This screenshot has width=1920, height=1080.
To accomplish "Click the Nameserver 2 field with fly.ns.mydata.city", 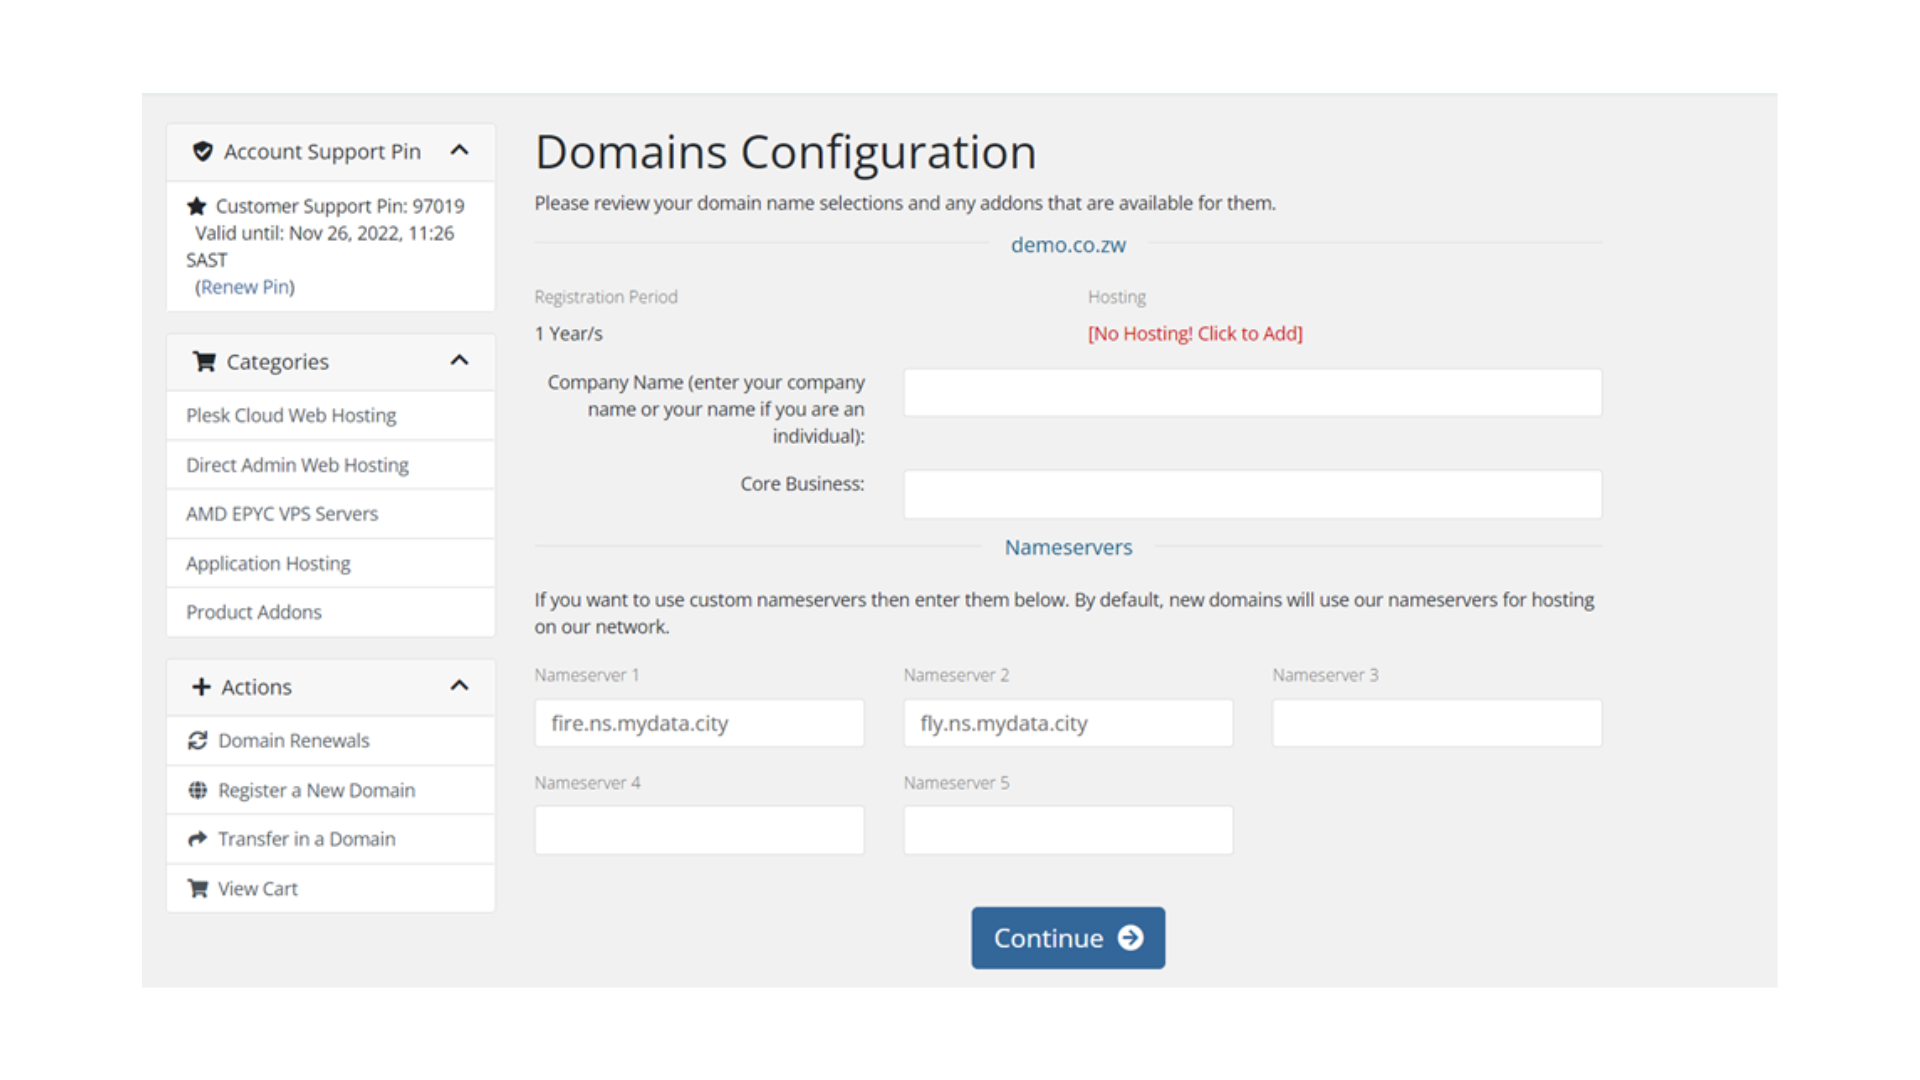I will coord(1068,723).
